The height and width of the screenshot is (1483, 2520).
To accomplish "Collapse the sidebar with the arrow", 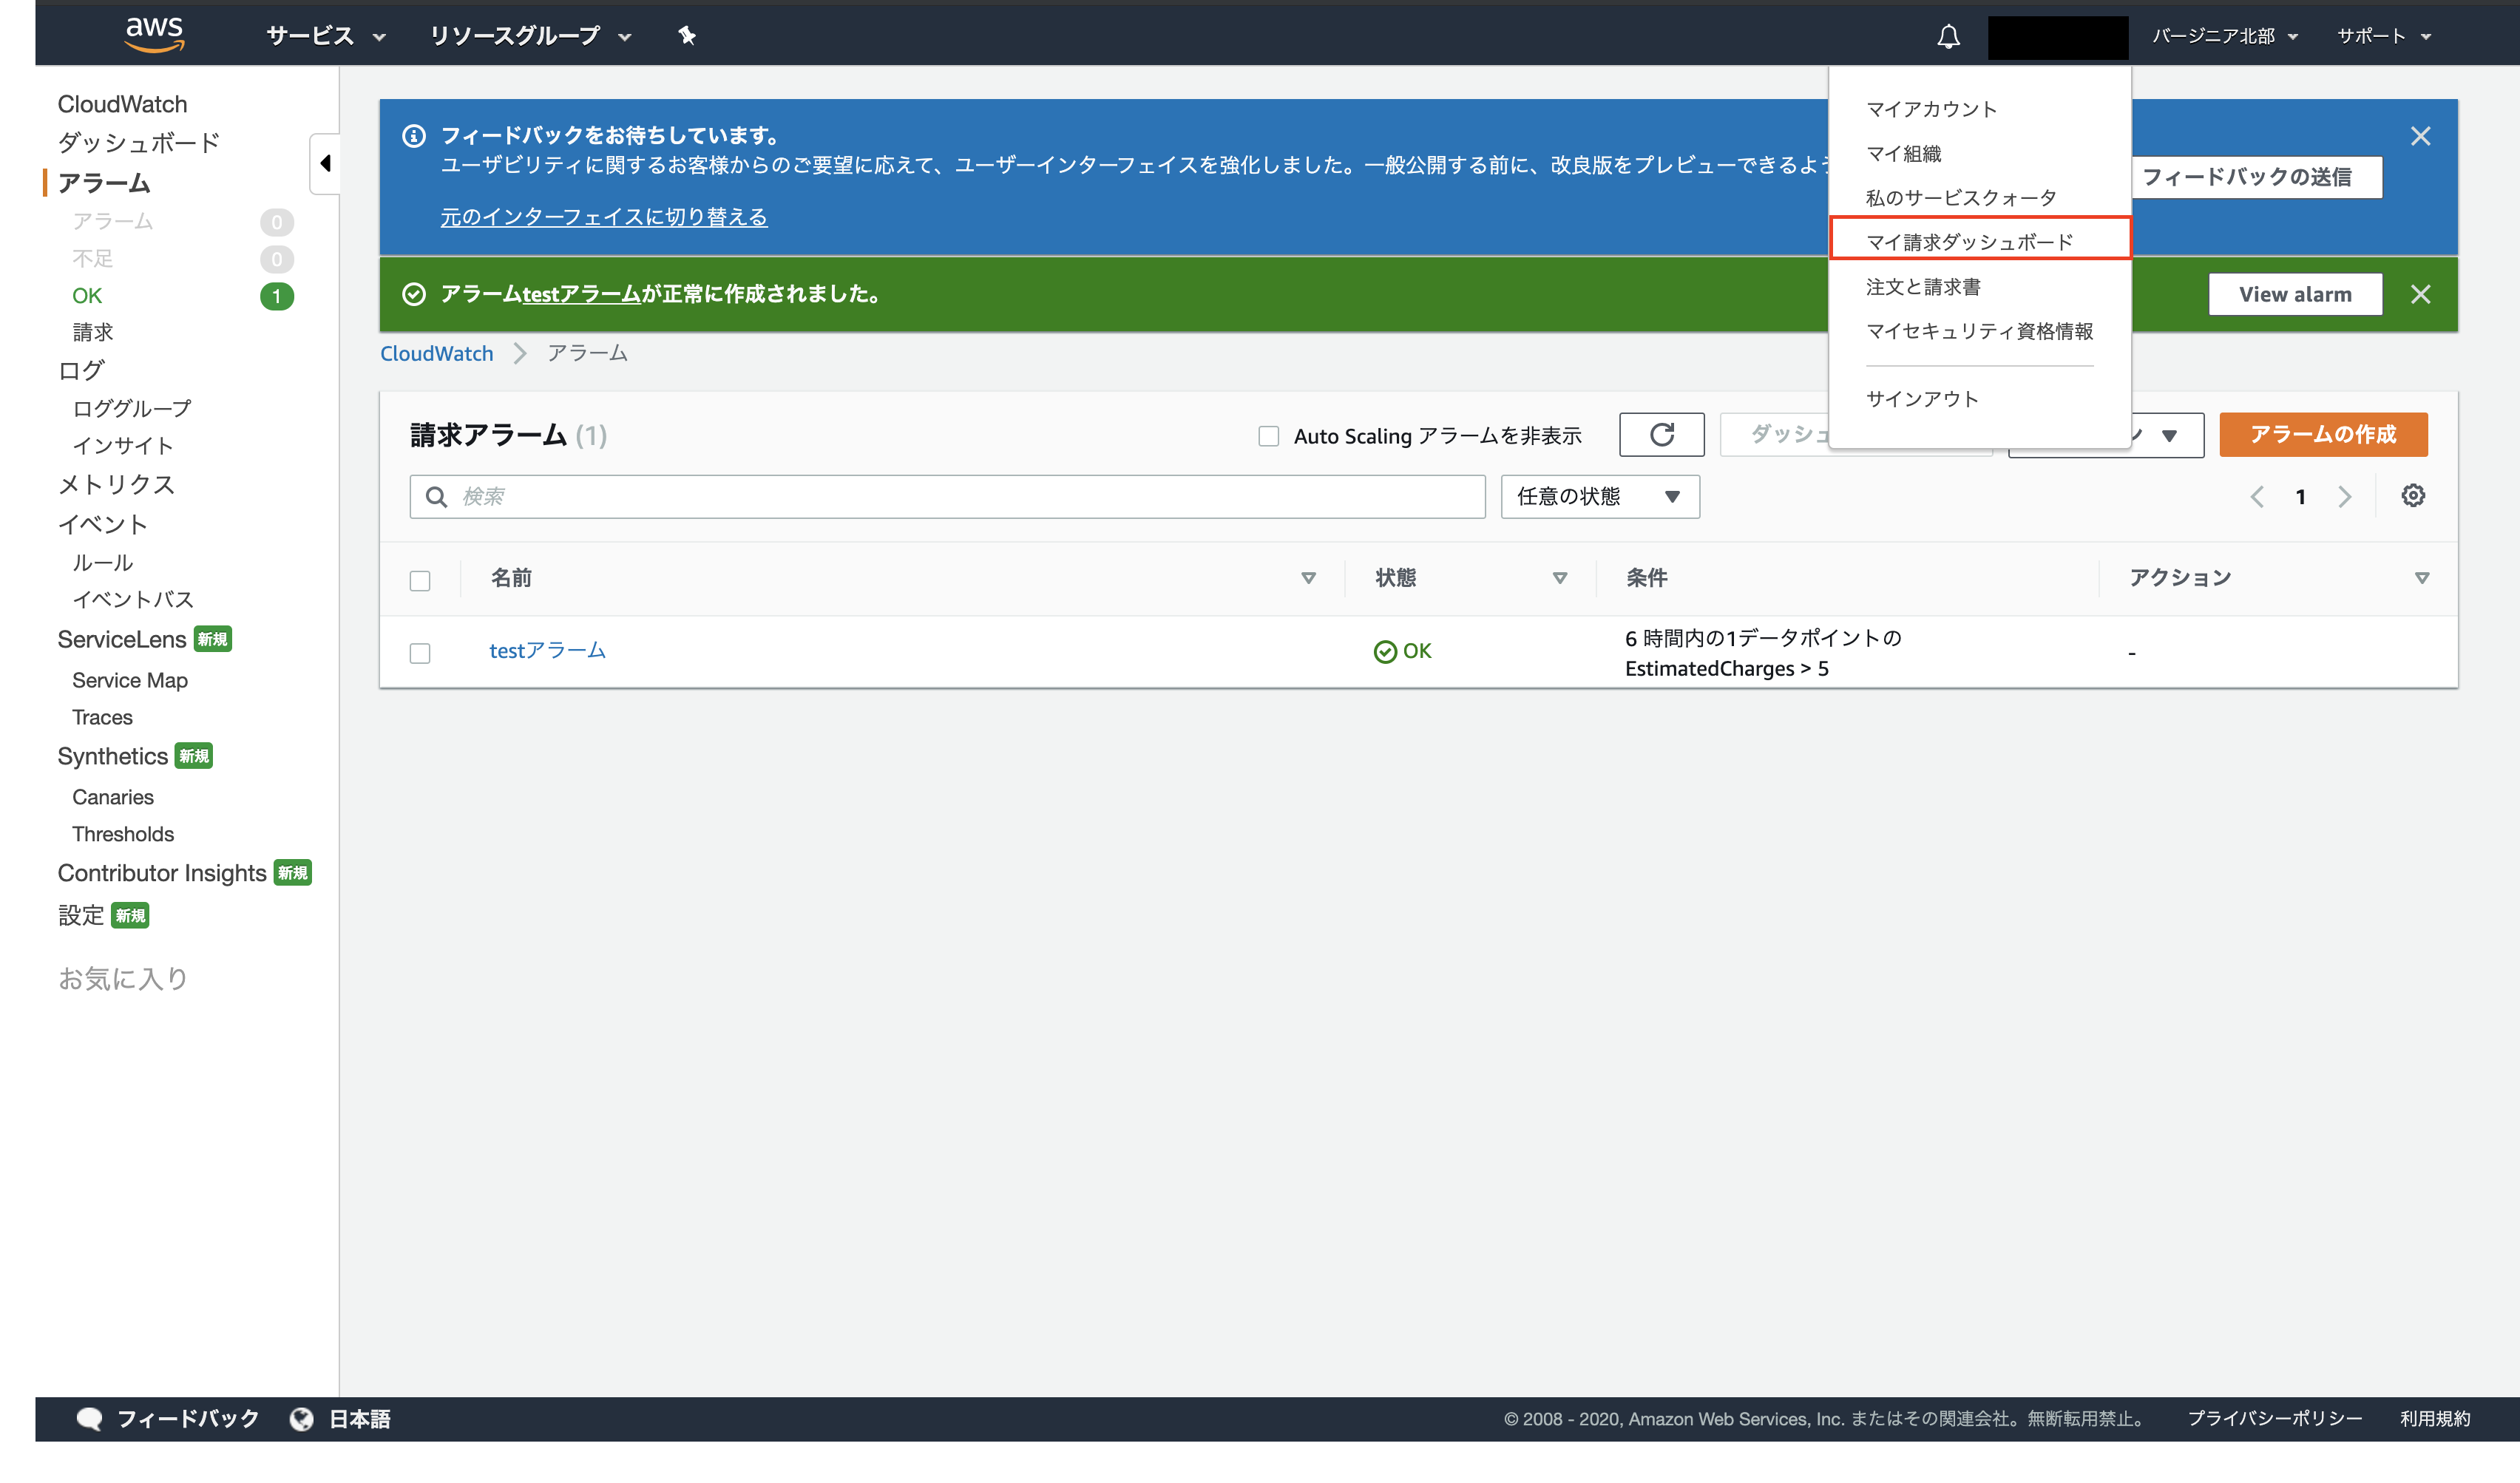I will tap(325, 163).
